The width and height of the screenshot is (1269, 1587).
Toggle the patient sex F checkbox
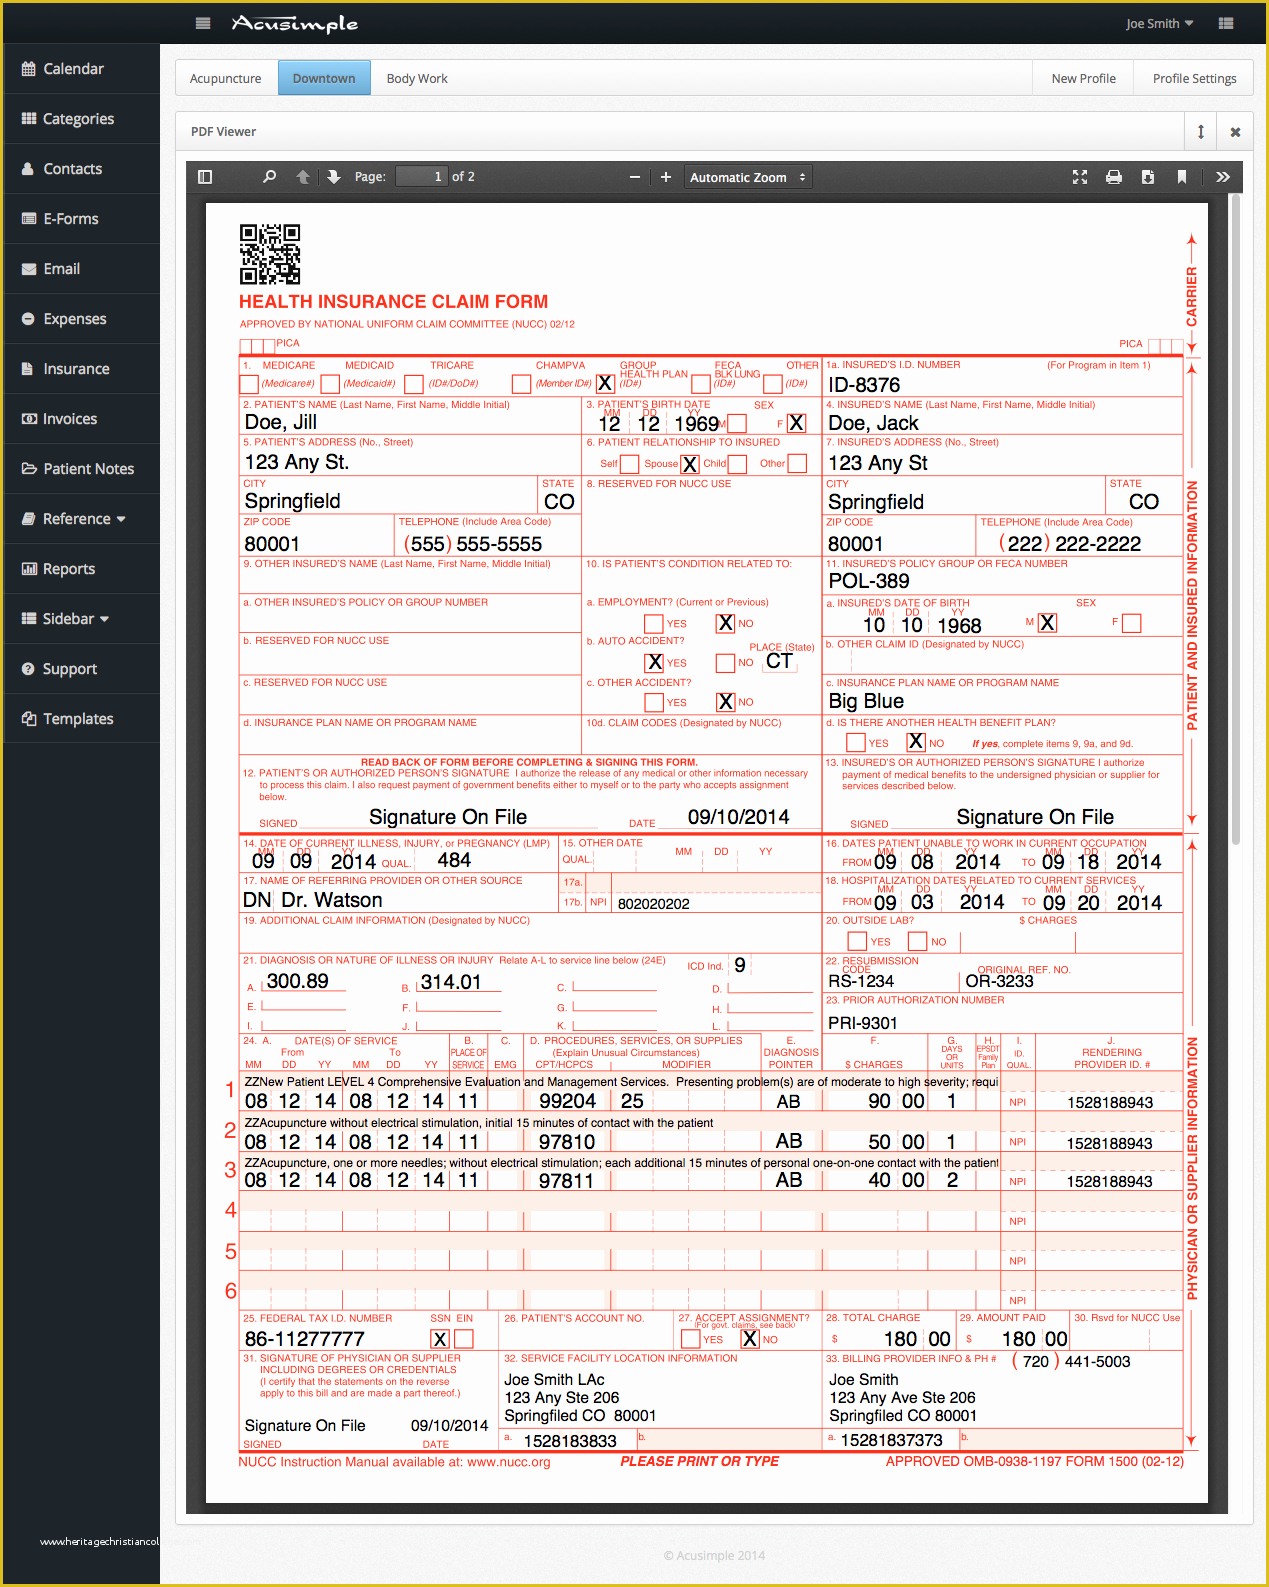pyautogui.click(x=796, y=423)
